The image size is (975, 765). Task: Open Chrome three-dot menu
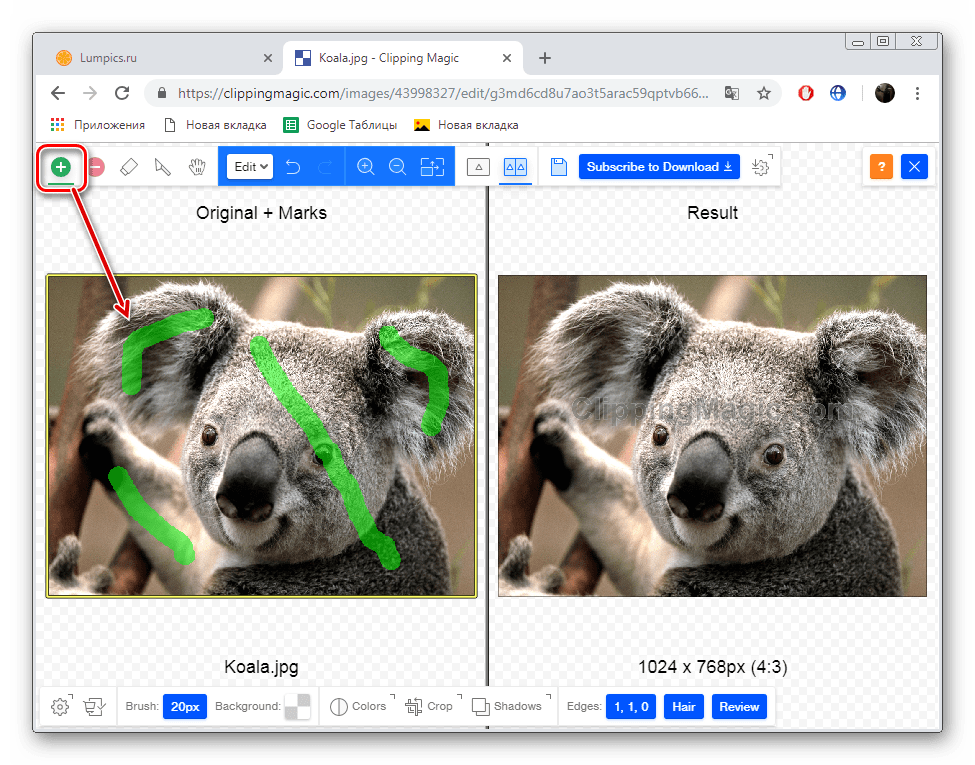click(917, 93)
